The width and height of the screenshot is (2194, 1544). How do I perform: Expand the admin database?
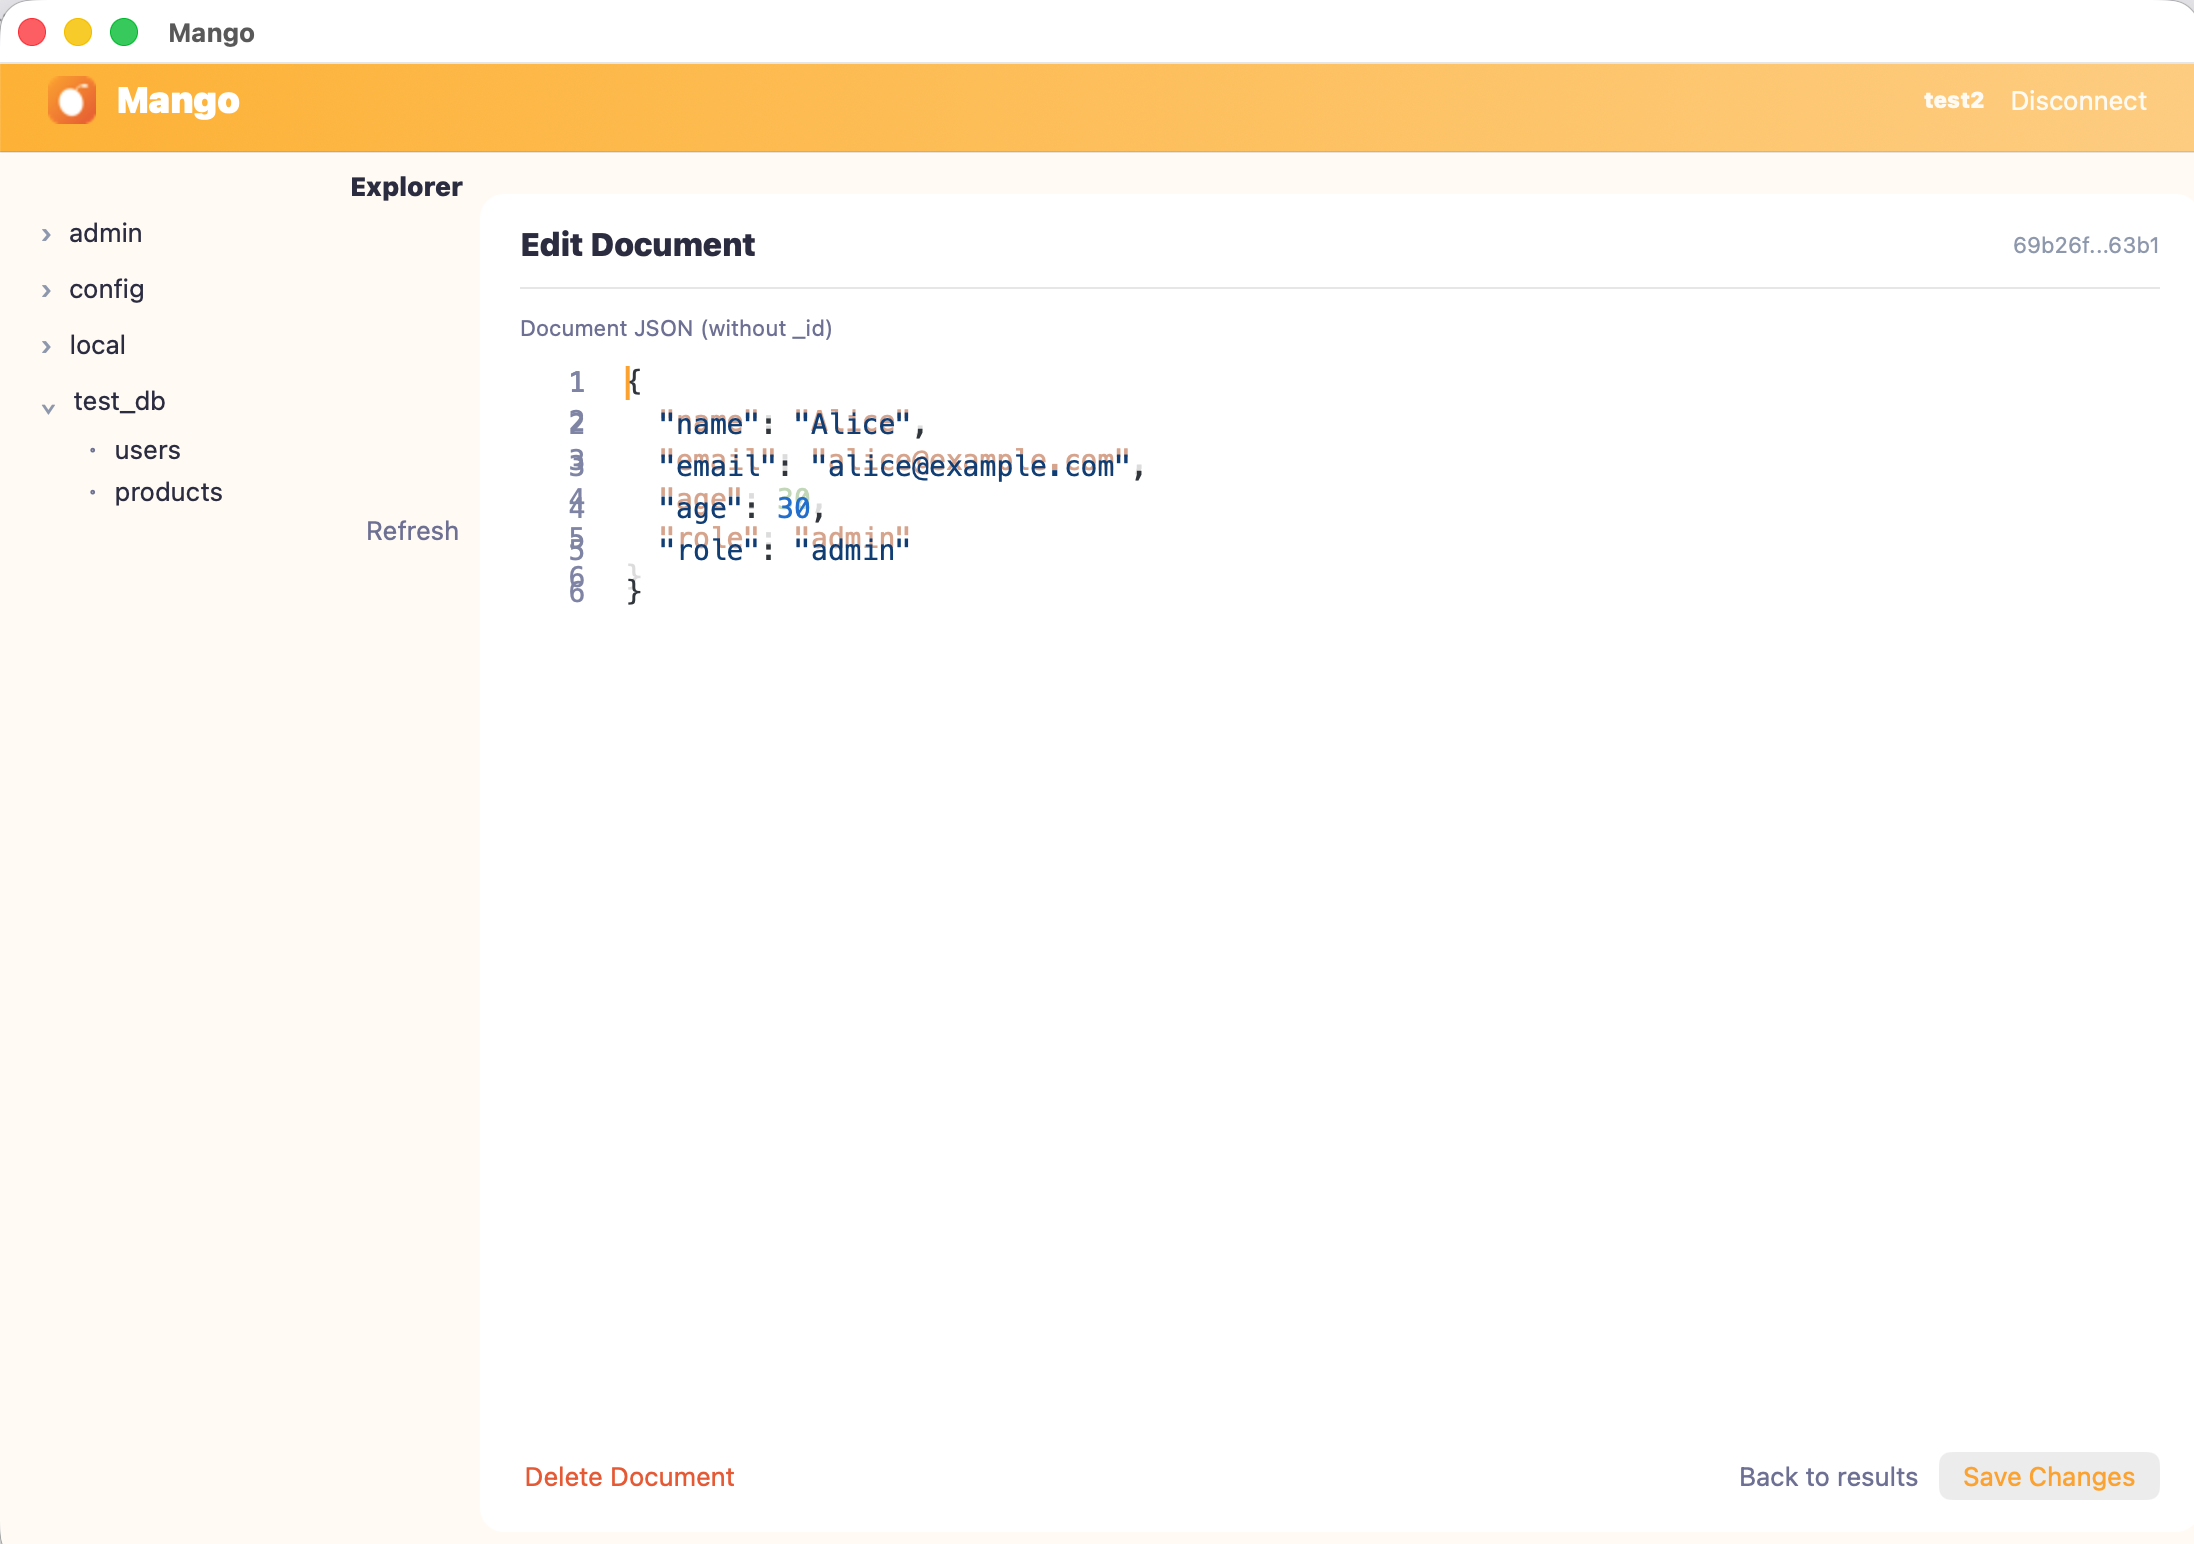point(46,233)
